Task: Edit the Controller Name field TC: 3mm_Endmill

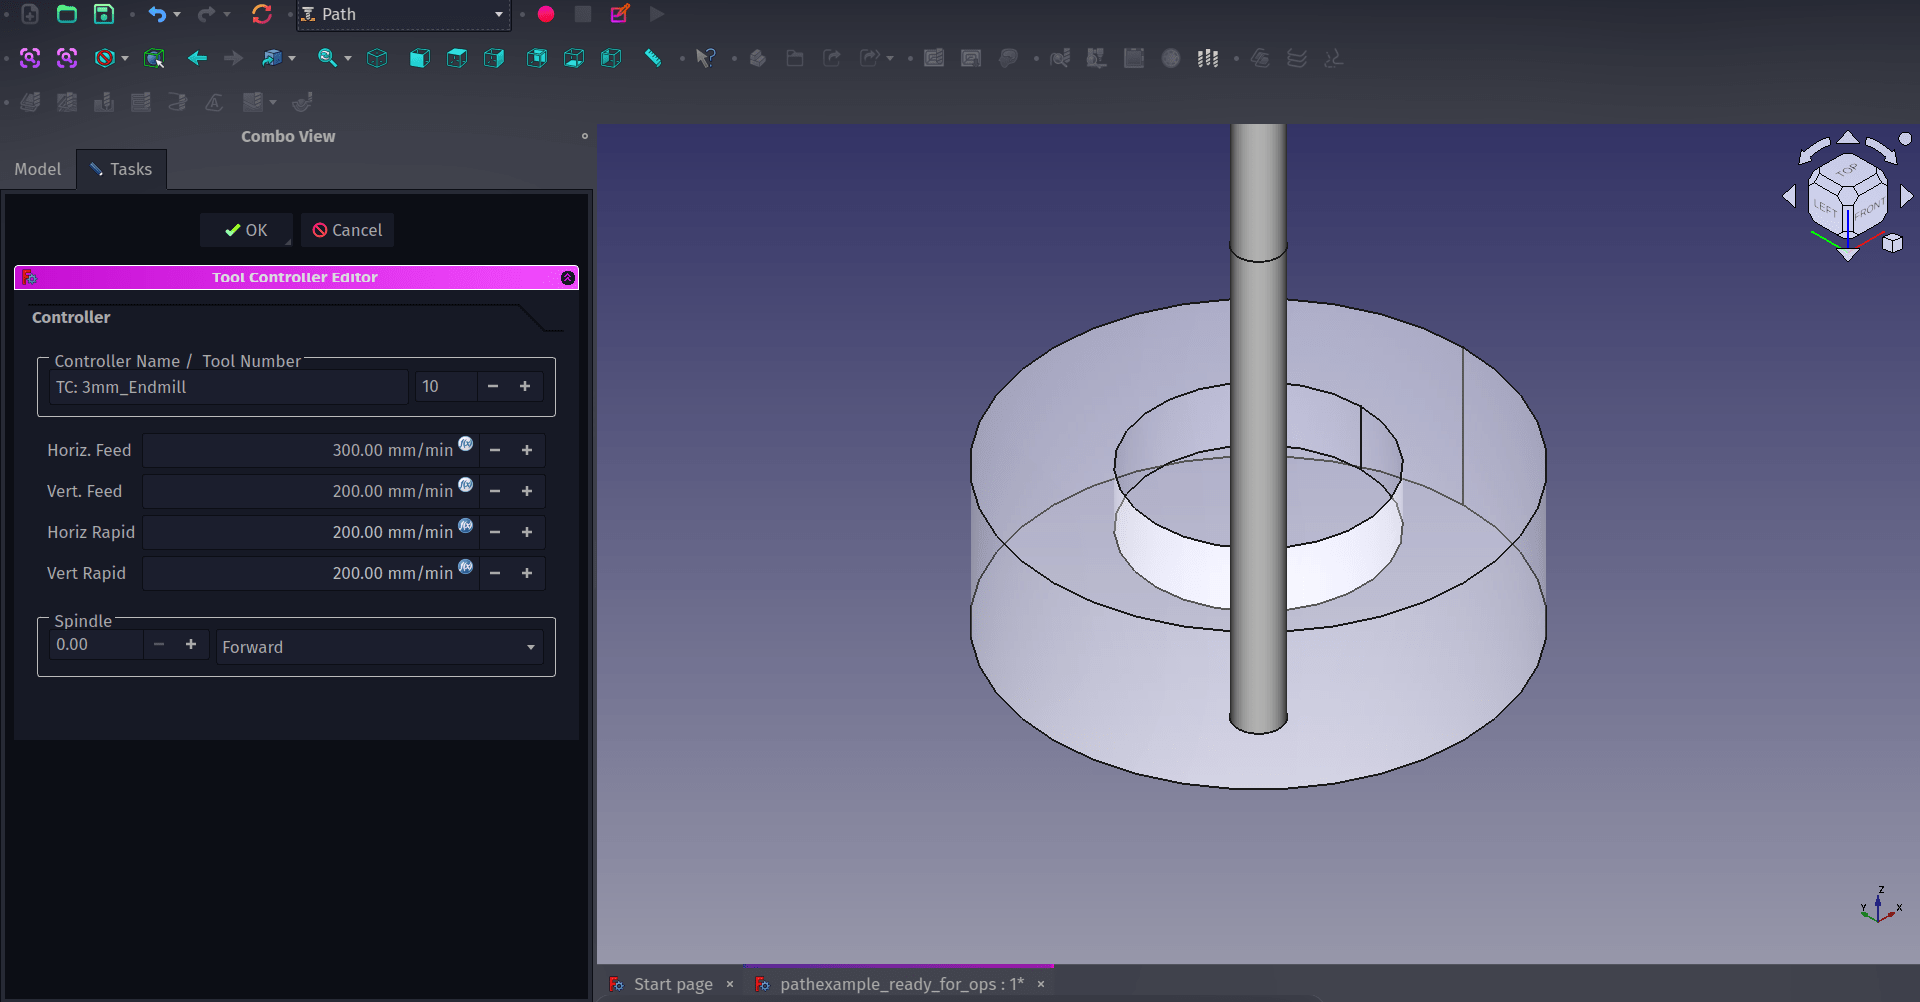Action: click(228, 387)
